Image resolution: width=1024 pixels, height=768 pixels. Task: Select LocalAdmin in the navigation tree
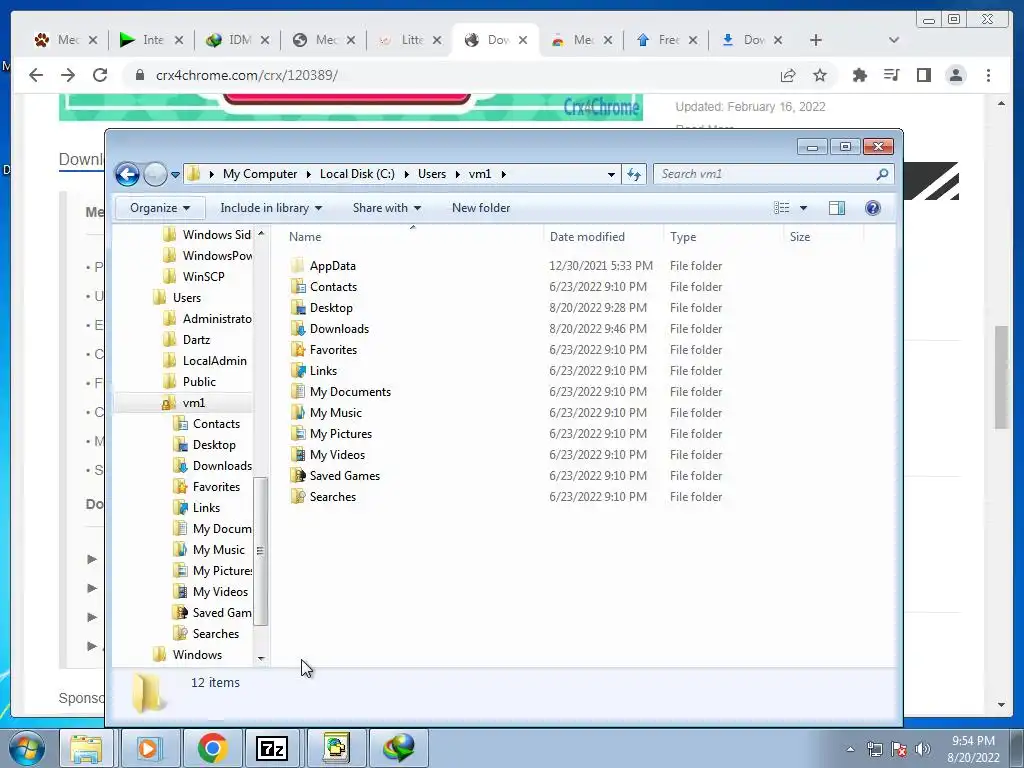214,360
